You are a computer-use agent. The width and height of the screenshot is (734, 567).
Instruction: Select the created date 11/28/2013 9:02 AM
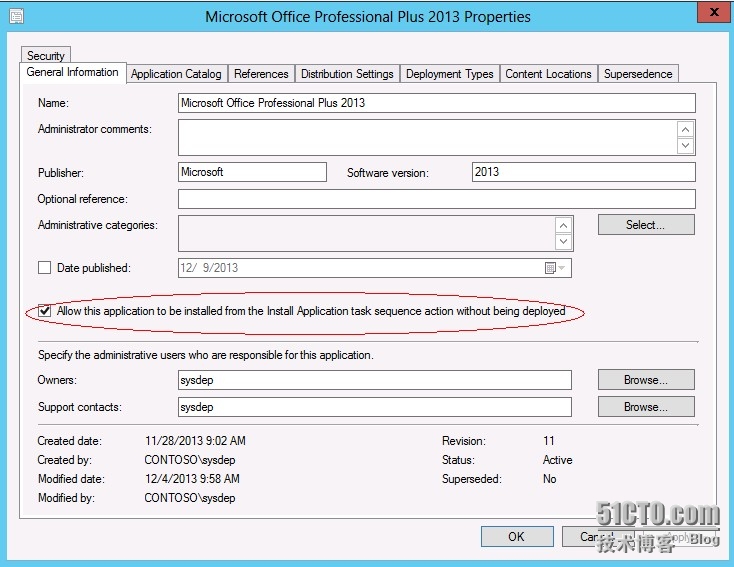[x=195, y=441]
